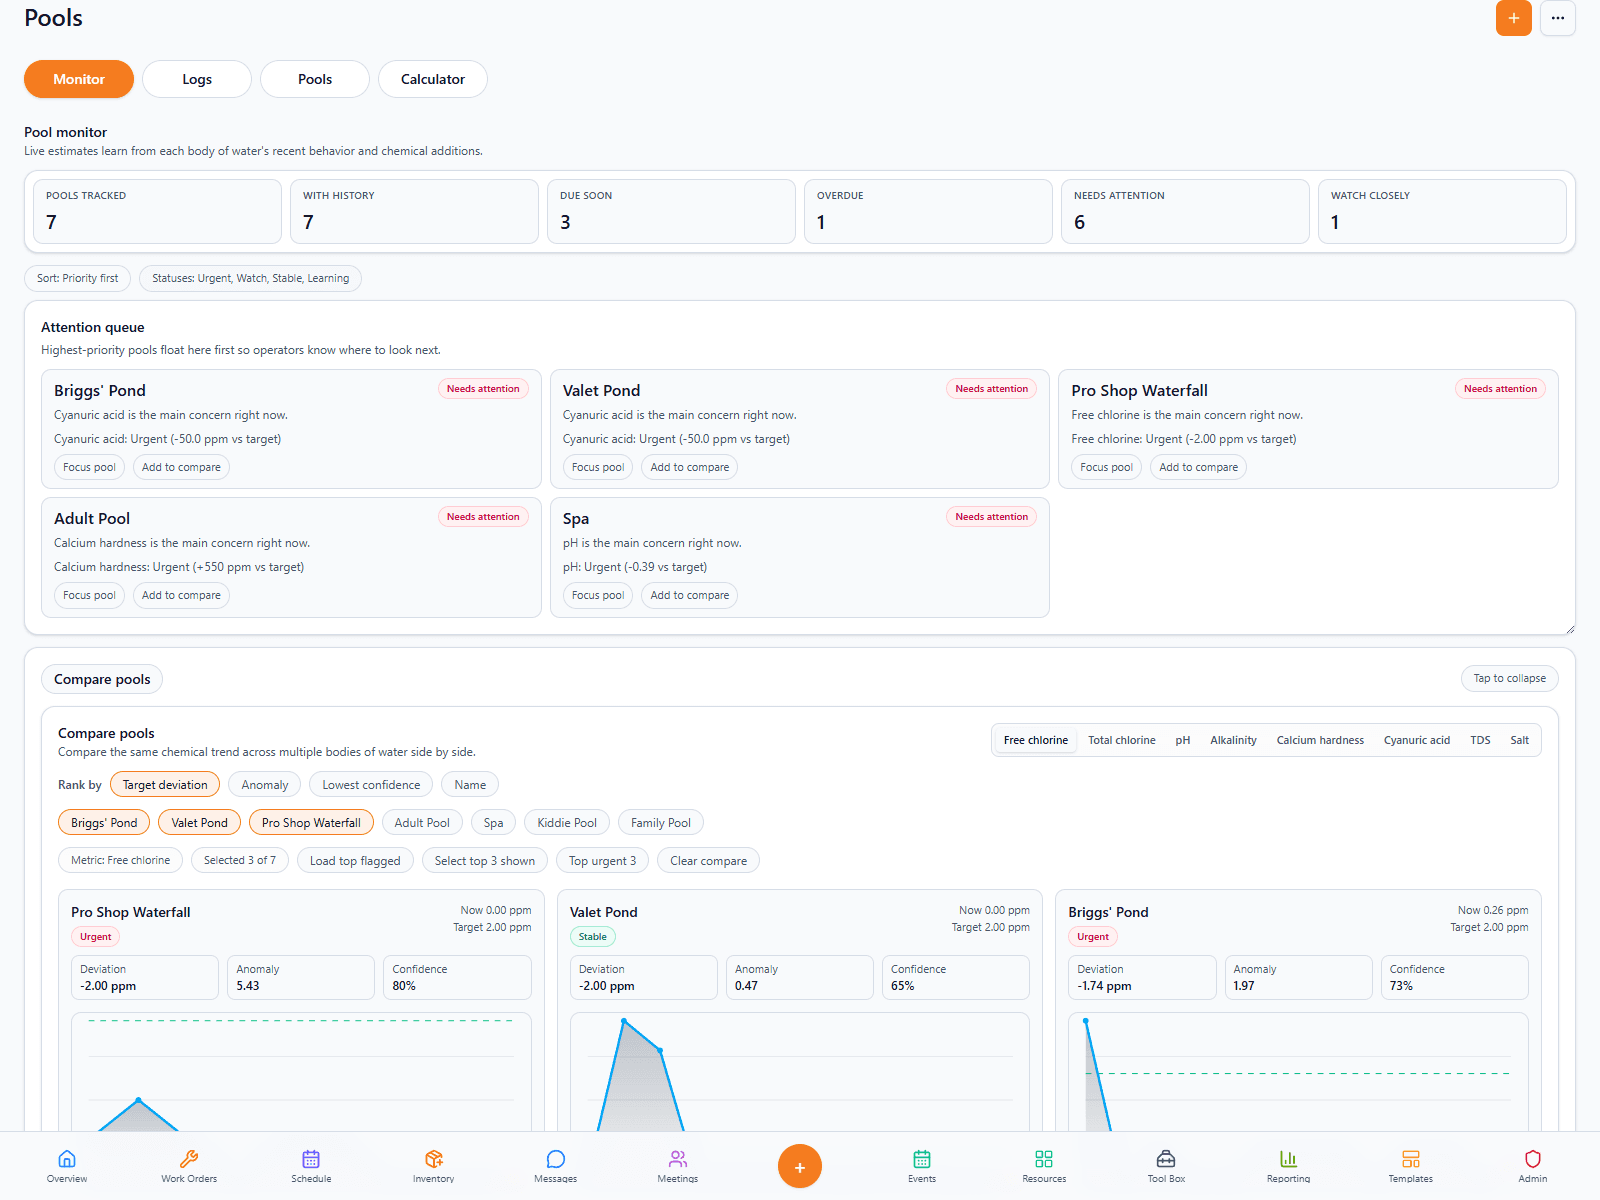Select the Calcium hardness metric in compare pools

coord(1320,740)
